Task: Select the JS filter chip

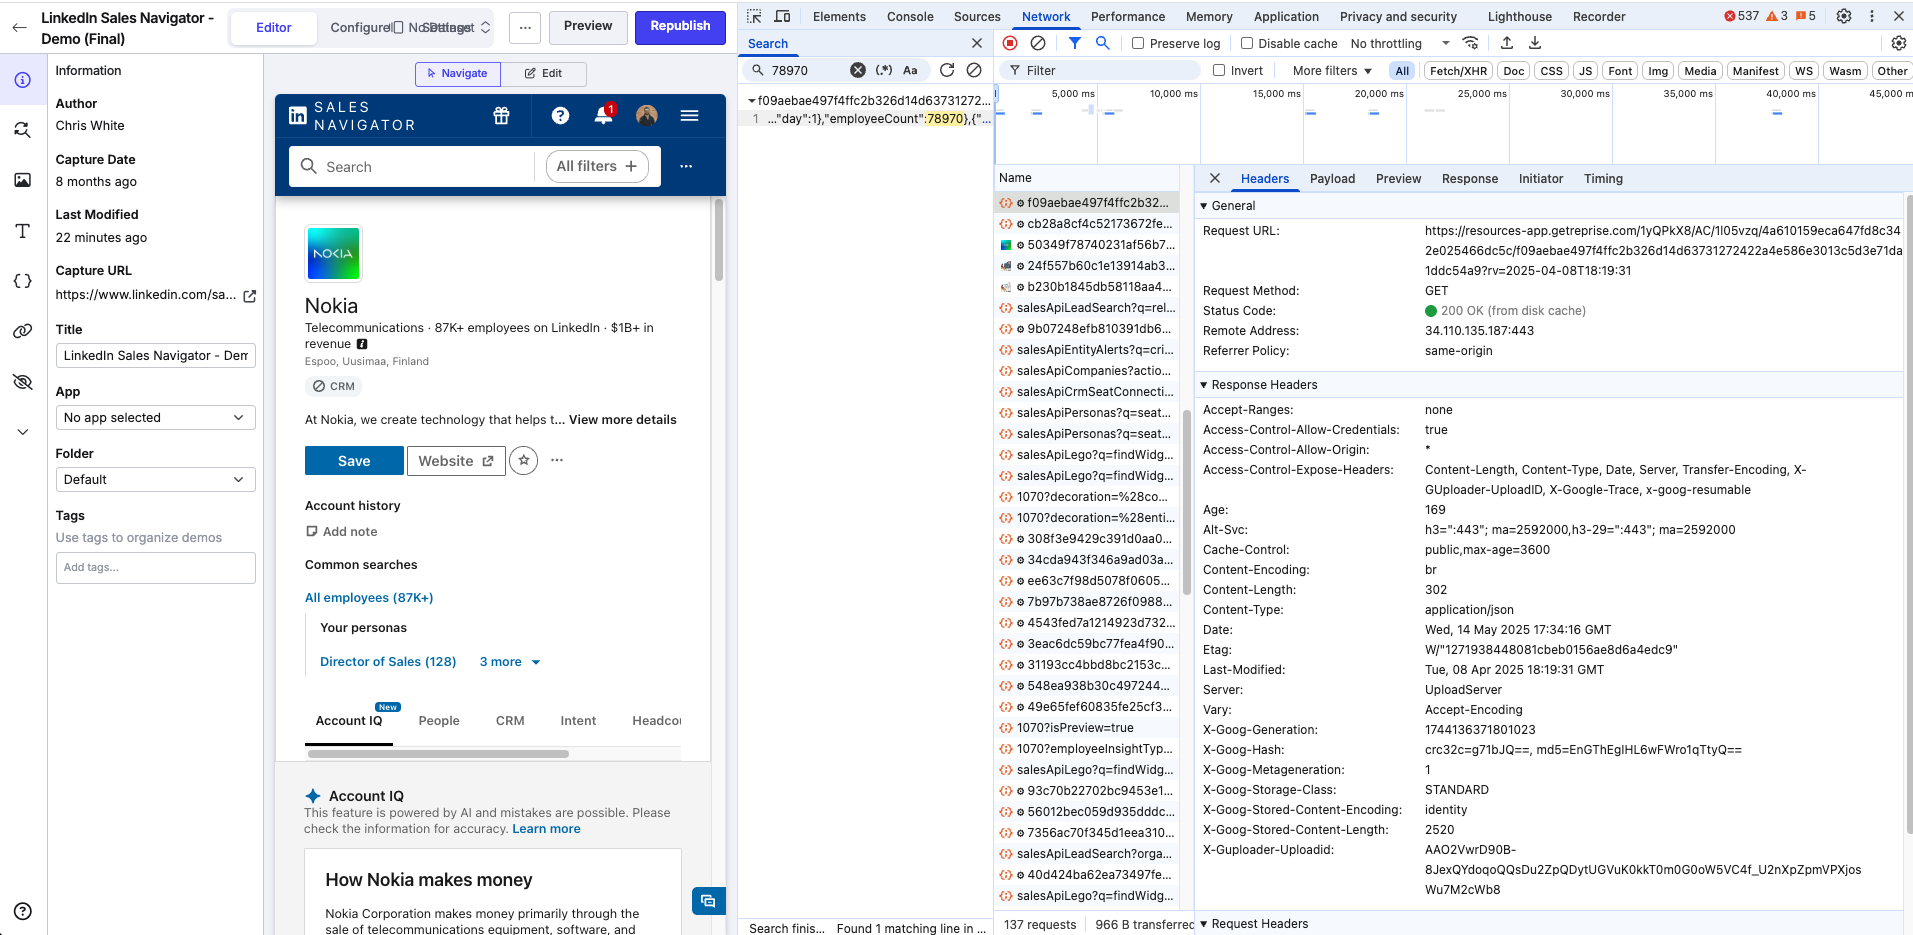Action: [1585, 71]
